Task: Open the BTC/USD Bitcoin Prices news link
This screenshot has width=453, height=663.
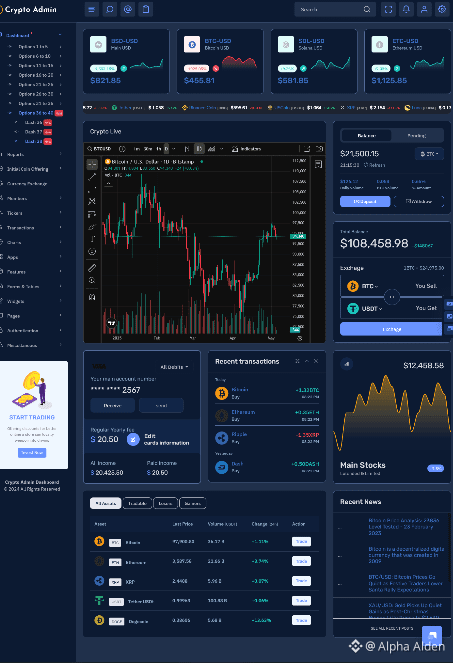Action: pos(405,583)
